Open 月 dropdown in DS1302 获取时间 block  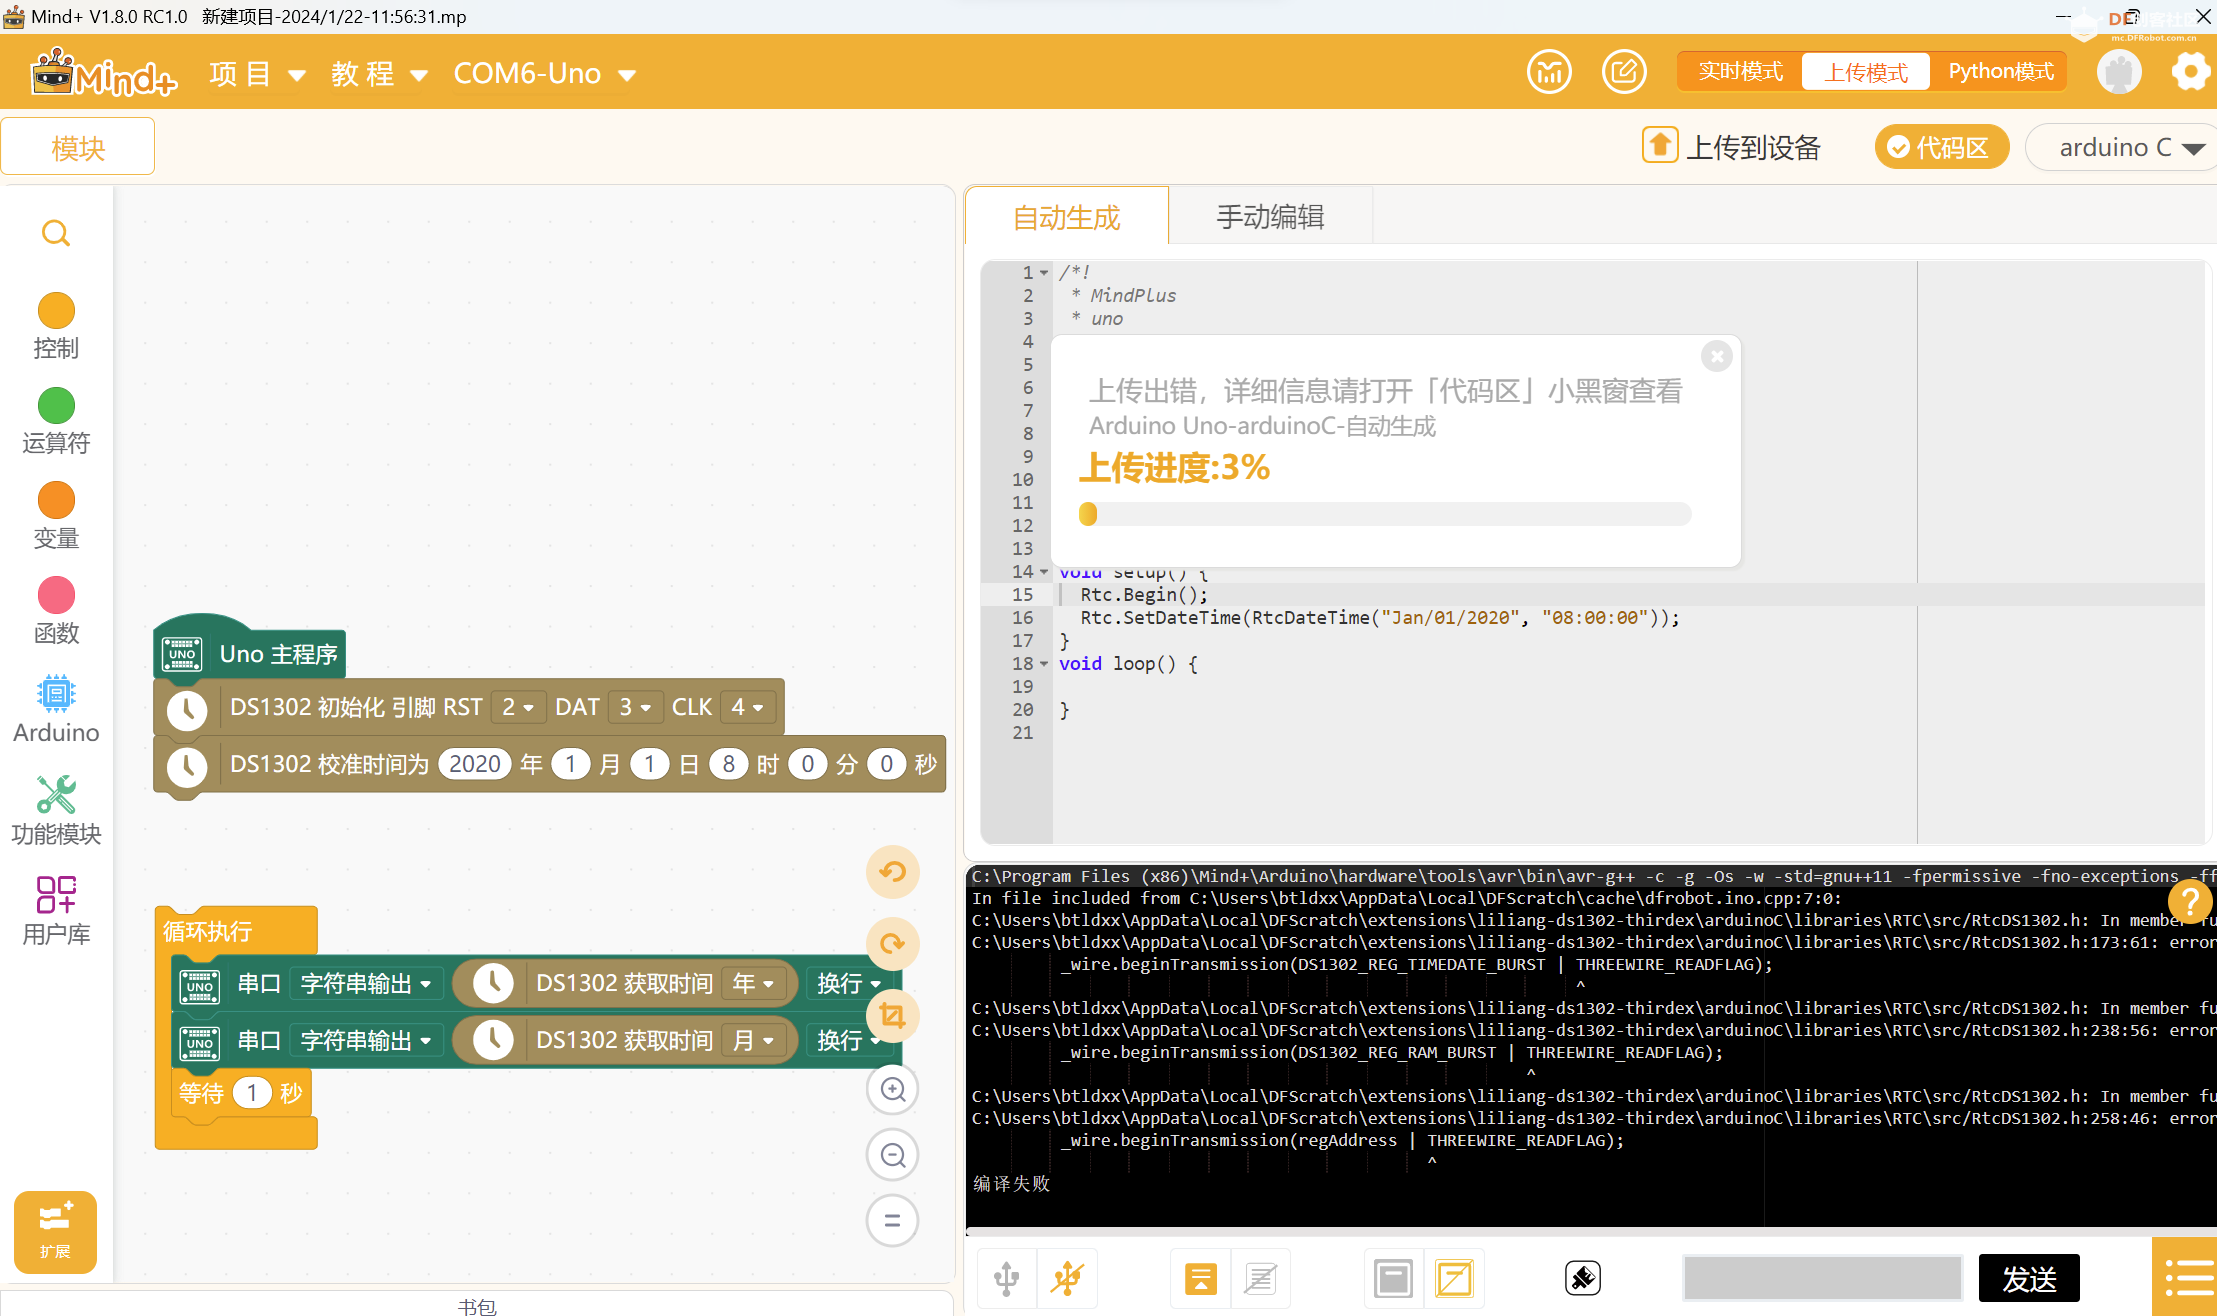[x=753, y=1041]
